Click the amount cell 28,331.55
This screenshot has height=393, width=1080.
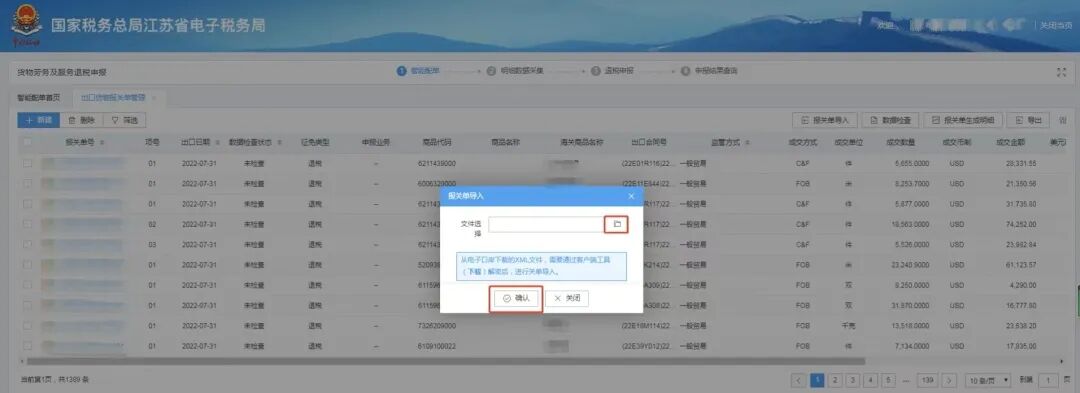point(1021,164)
